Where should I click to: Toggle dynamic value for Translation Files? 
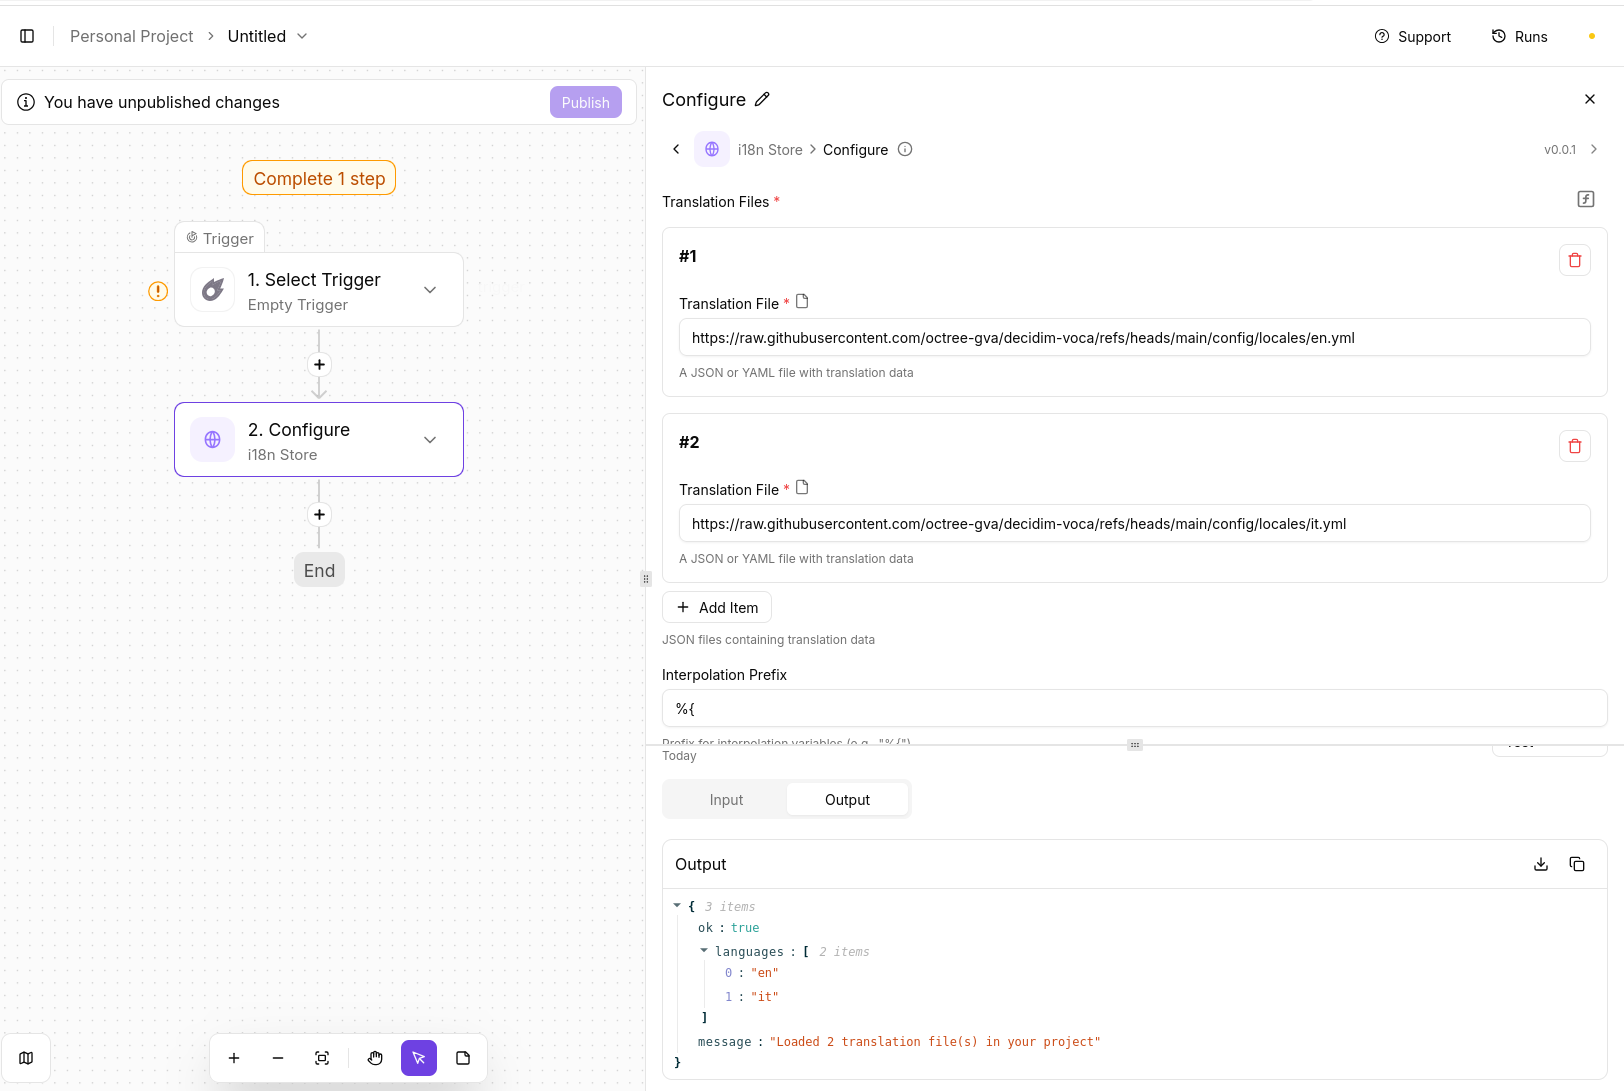1586,199
